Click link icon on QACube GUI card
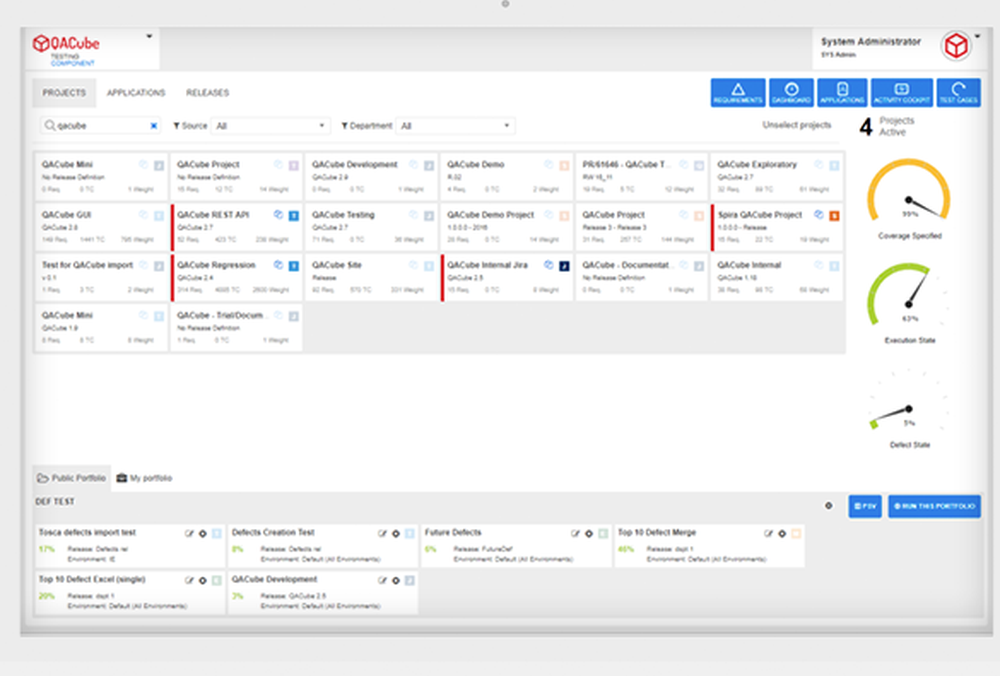 tap(143, 215)
